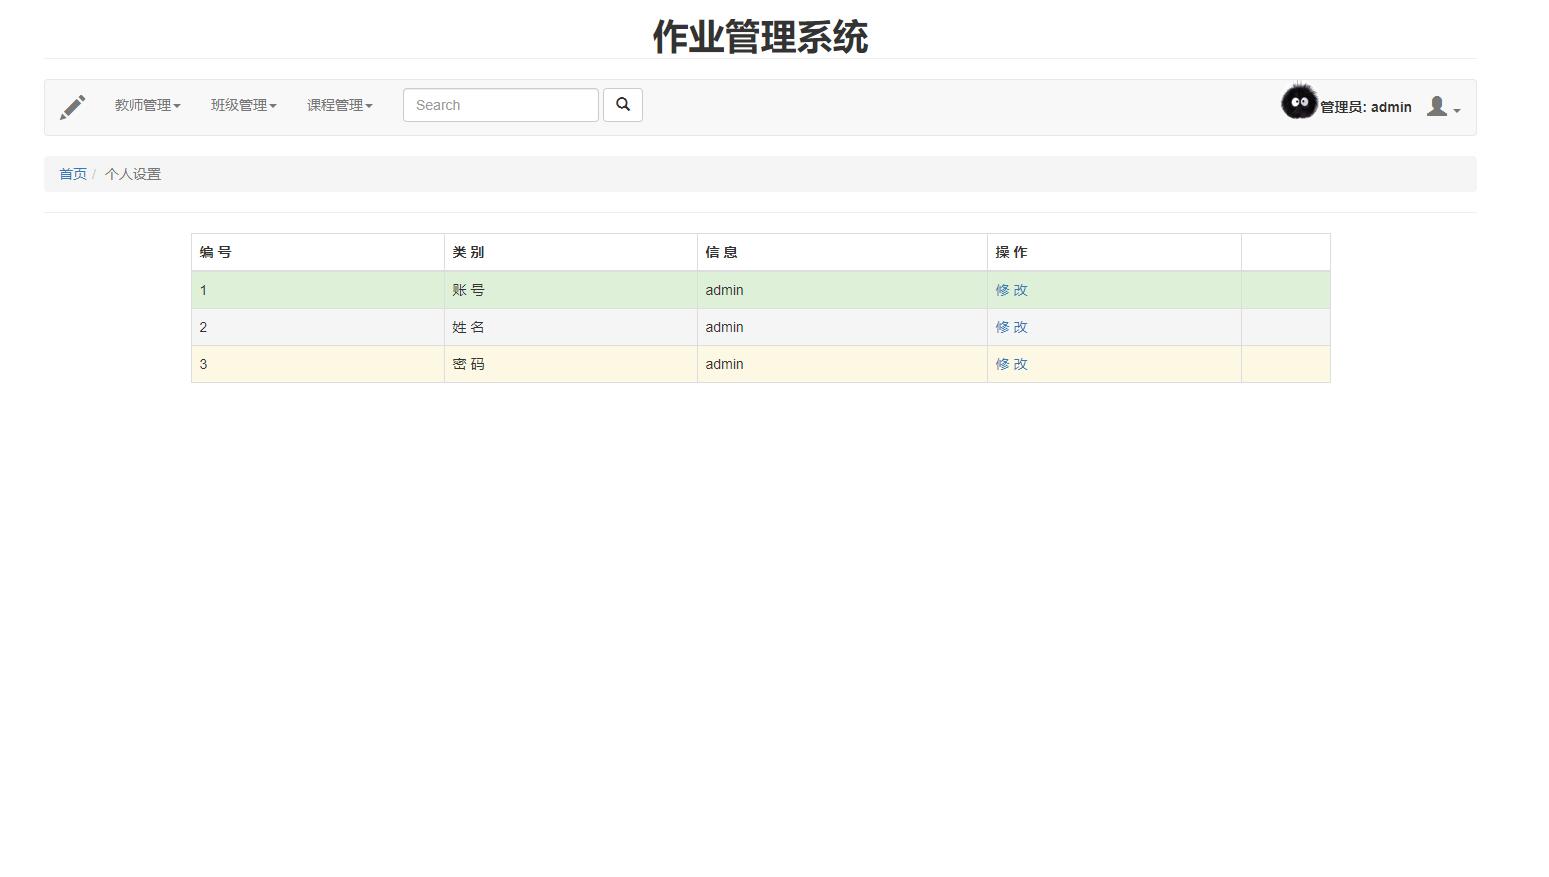Screen dimensions: 1549x877
Task: Click the 操作 column header
Action: tap(1012, 251)
